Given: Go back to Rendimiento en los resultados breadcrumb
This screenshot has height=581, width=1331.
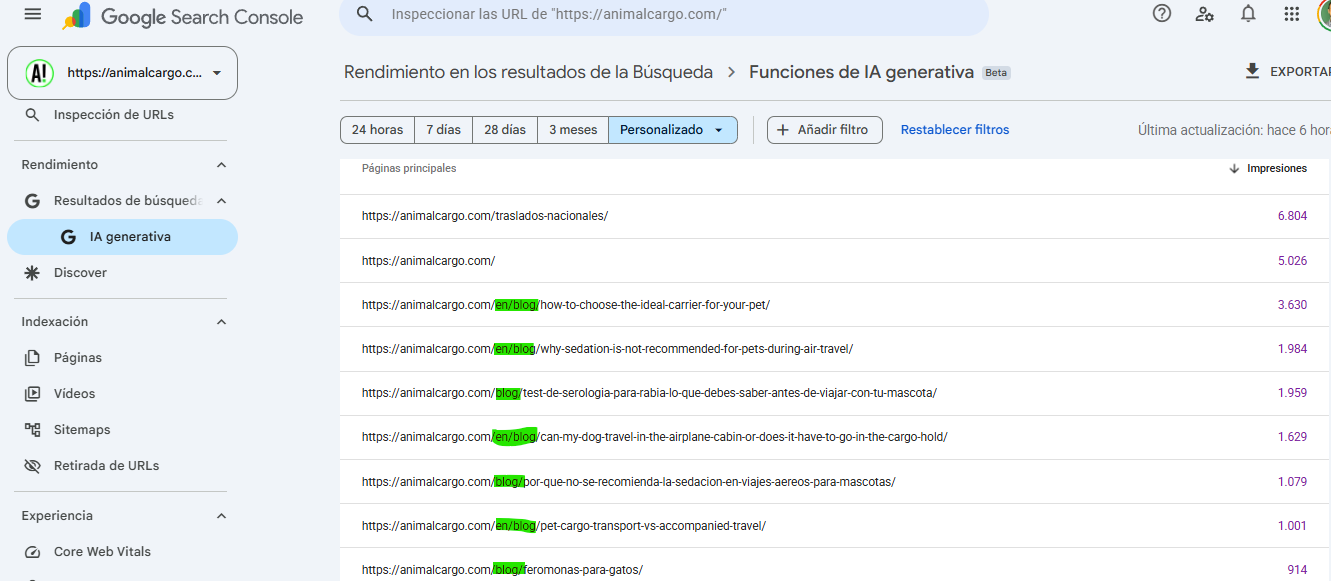Looking at the screenshot, I should tap(528, 72).
